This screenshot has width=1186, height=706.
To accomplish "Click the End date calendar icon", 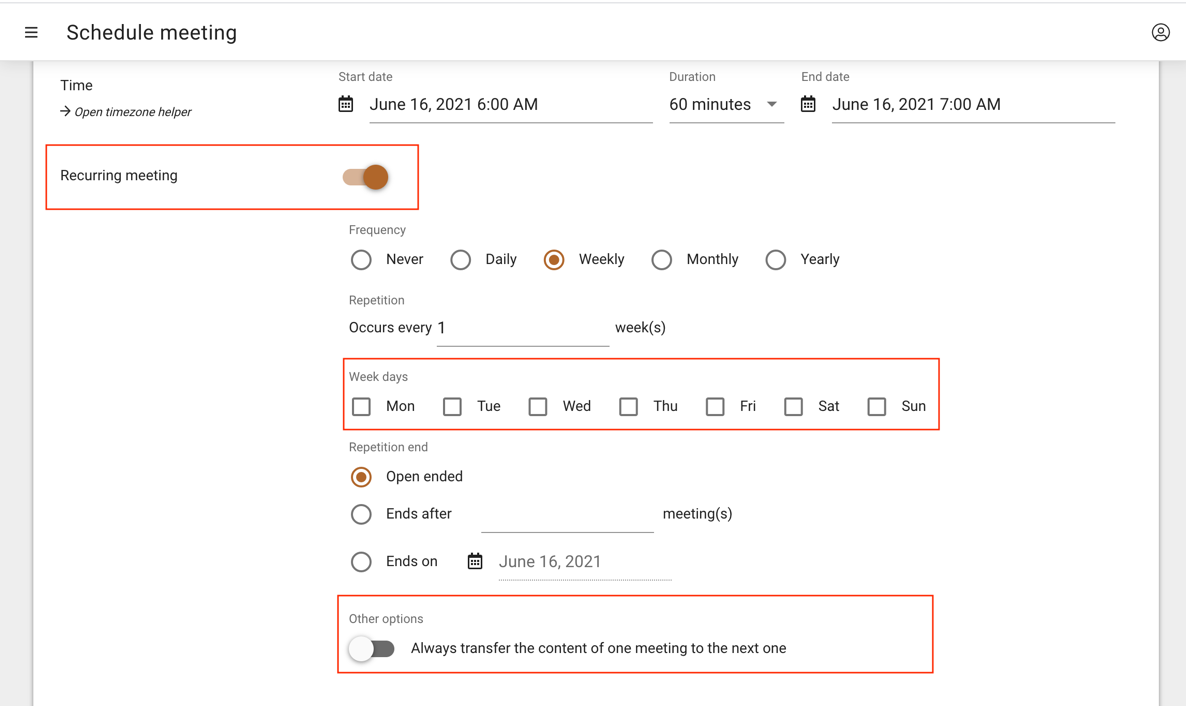I will pyautogui.click(x=808, y=104).
